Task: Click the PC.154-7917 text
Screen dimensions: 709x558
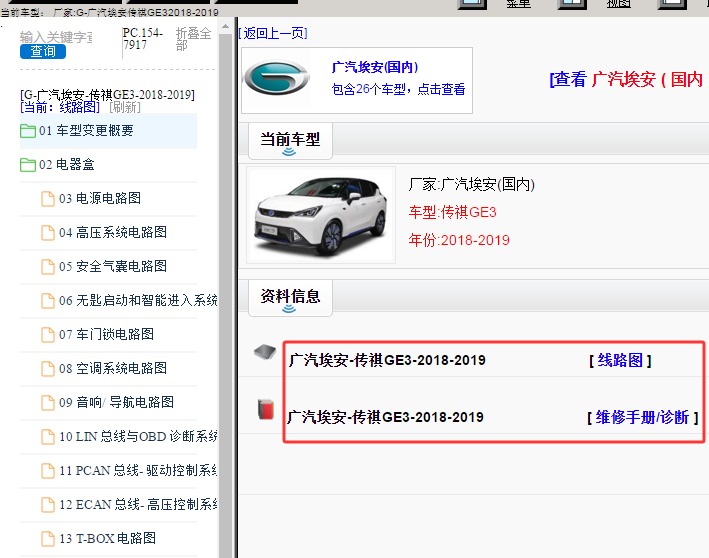Action: pos(142,39)
